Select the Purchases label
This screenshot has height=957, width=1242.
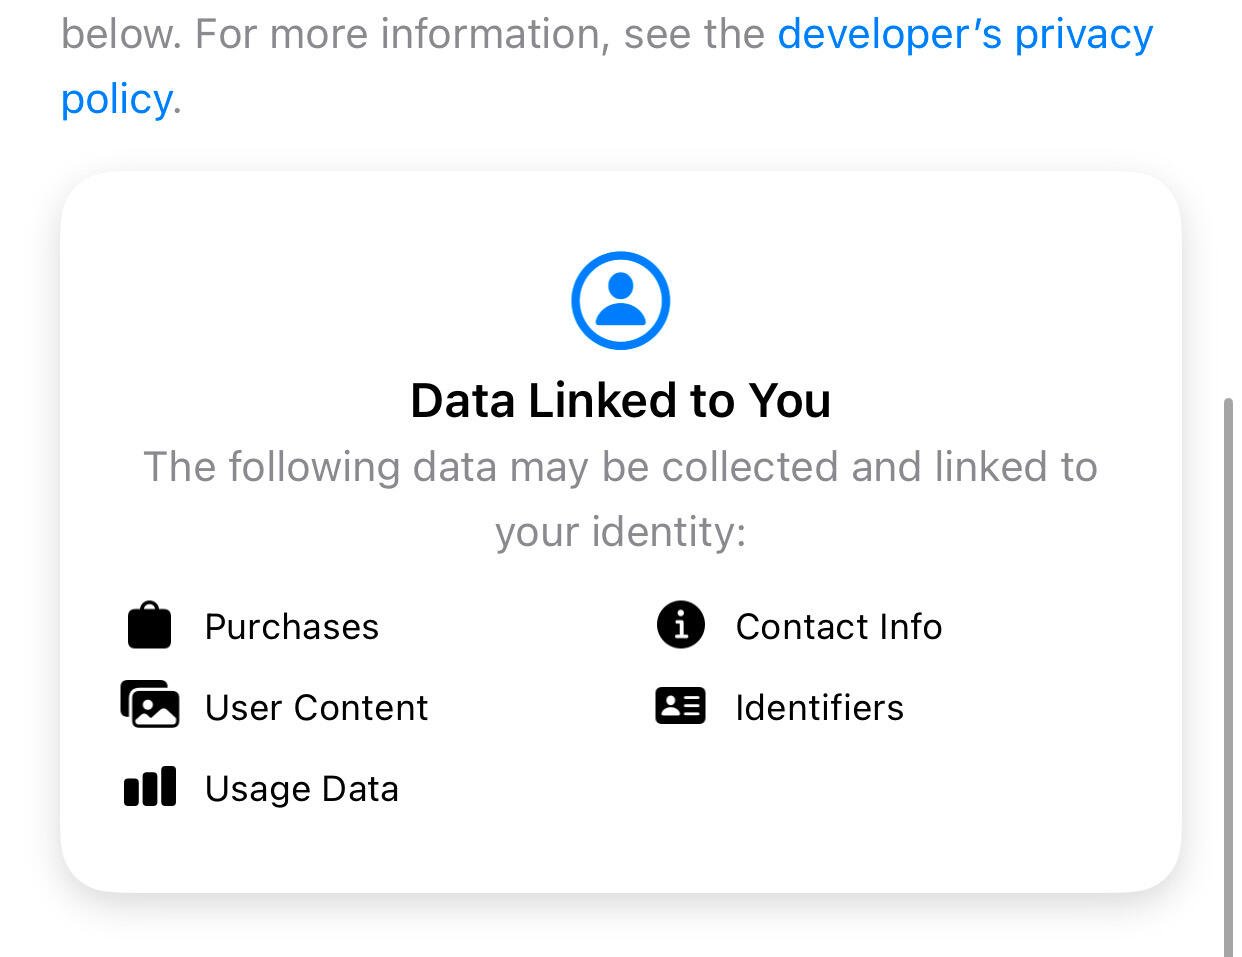(x=292, y=627)
